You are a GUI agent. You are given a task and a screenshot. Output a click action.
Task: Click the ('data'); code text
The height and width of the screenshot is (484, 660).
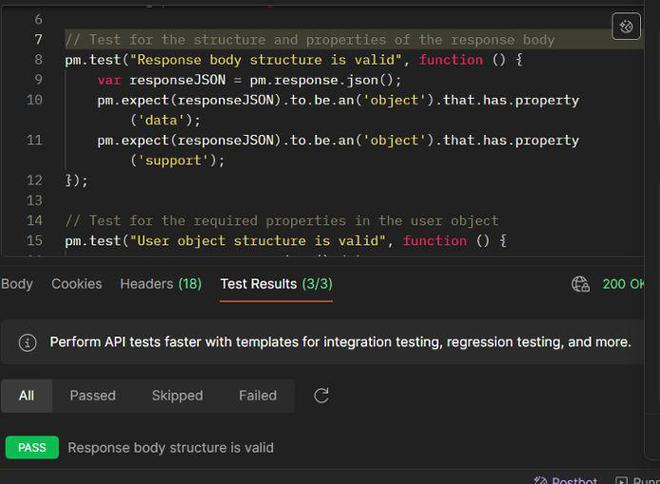click(165, 120)
